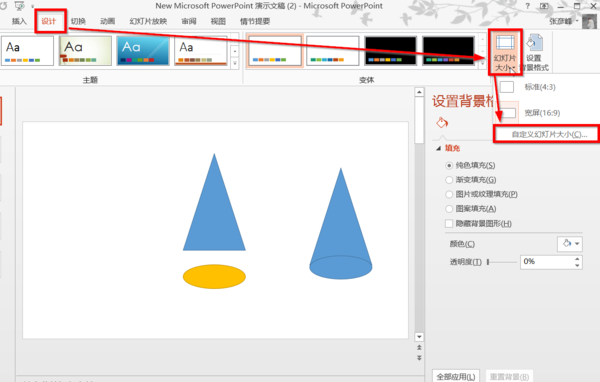Select the second white variant thumbnail
This screenshot has height=382, width=600.
(x=333, y=51)
